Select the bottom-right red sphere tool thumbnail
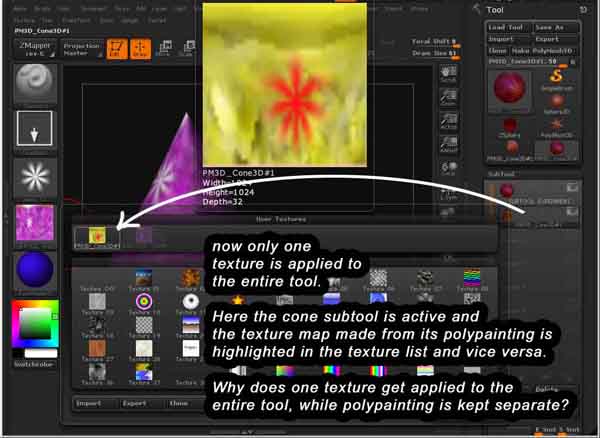 click(x=557, y=150)
